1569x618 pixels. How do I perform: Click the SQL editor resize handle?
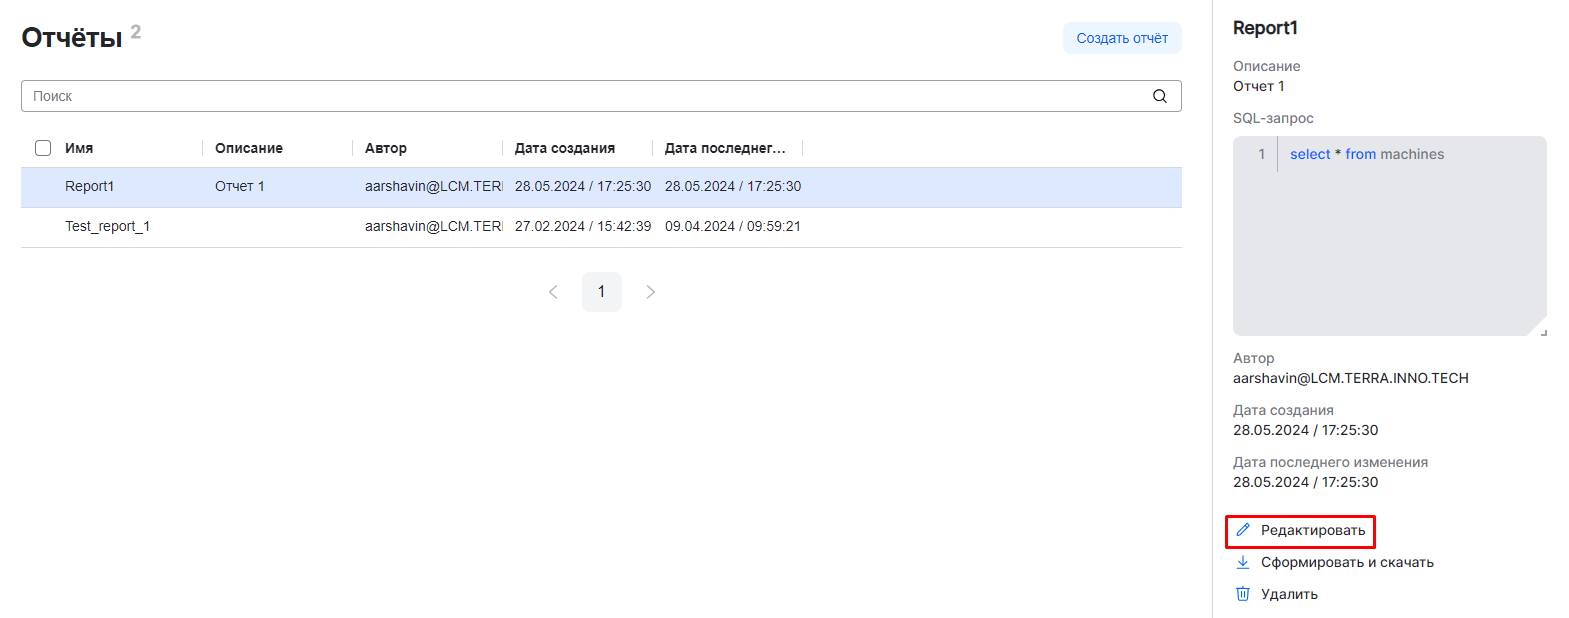click(1543, 332)
